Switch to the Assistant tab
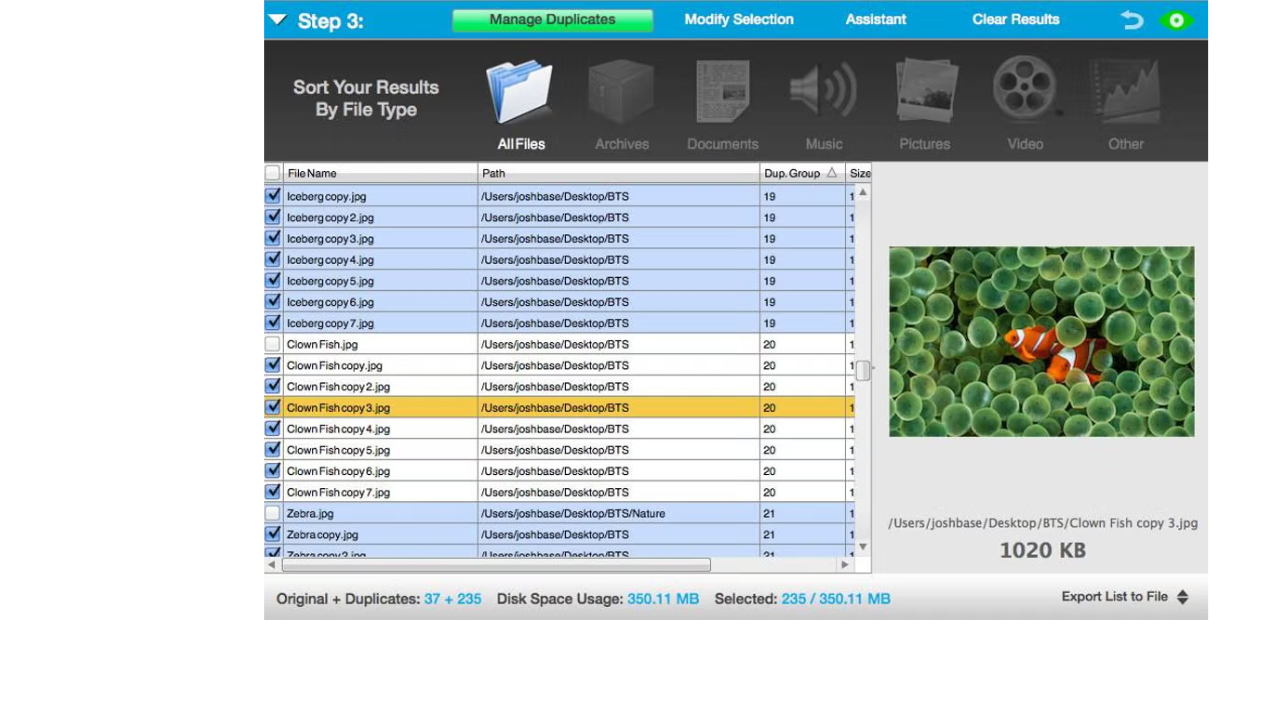This screenshot has height=720, width=1280. pyautogui.click(x=876, y=20)
